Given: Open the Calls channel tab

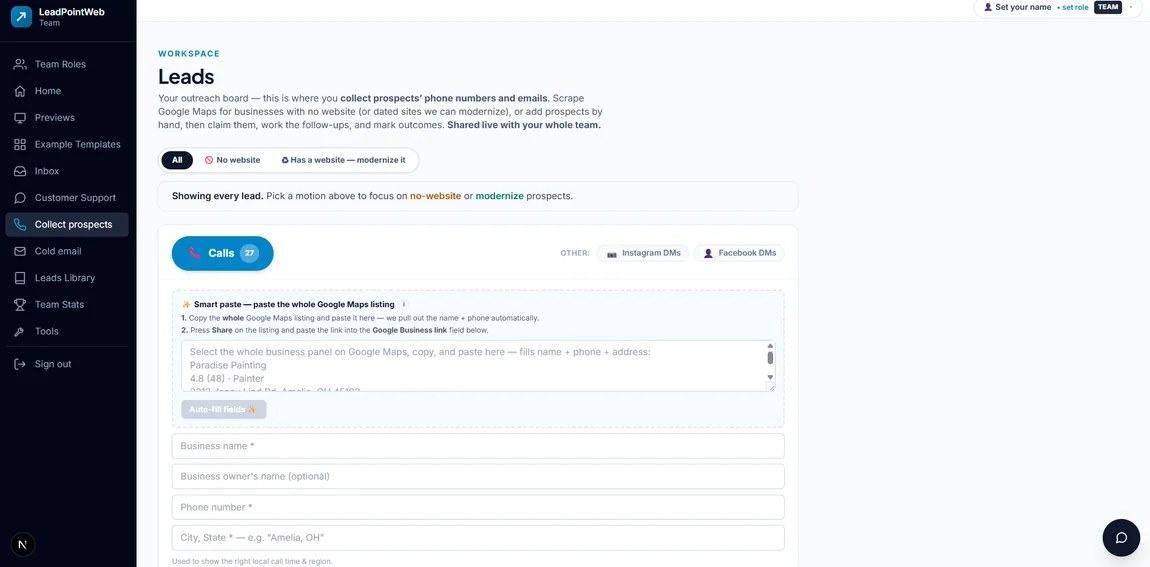Looking at the screenshot, I should click(x=222, y=253).
